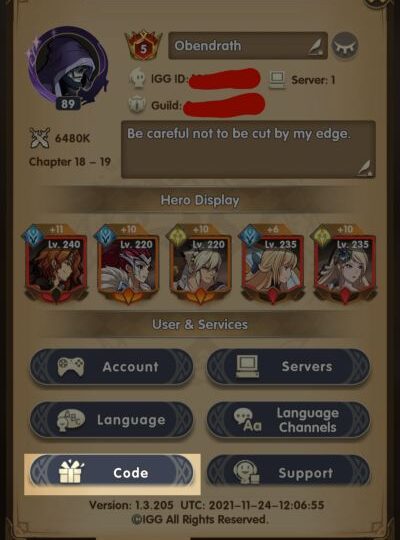Open the Account button

[111, 367]
